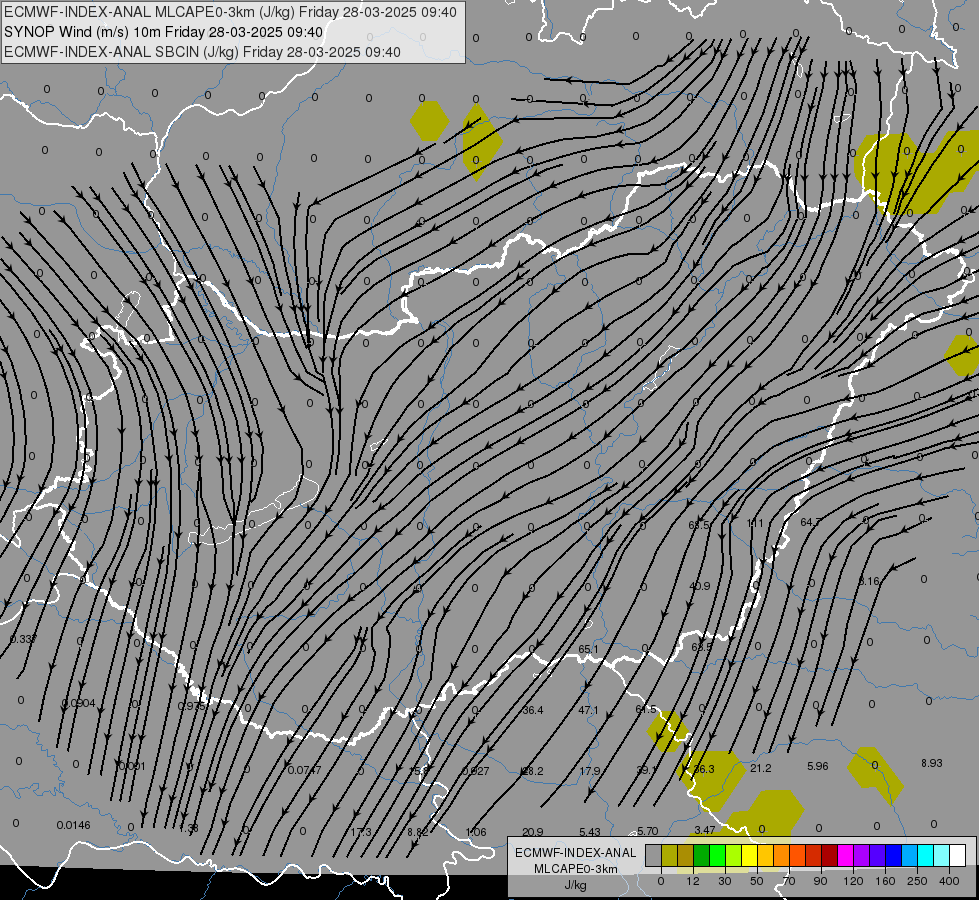The height and width of the screenshot is (900, 979).
Task: Pick the dark red legend swatch
Action: [x=830, y=855]
